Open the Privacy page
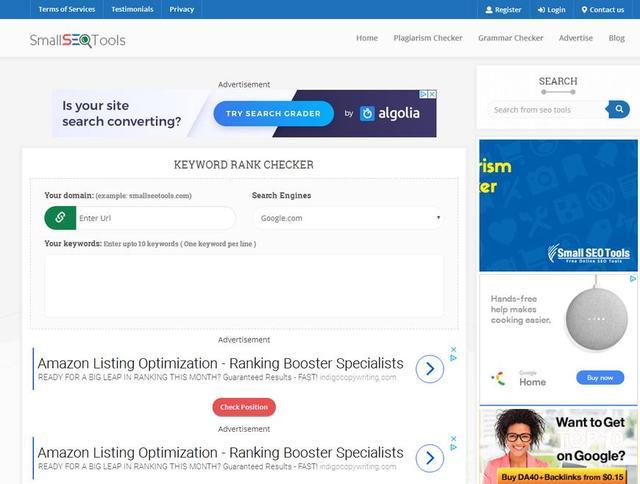 point(182,9)
